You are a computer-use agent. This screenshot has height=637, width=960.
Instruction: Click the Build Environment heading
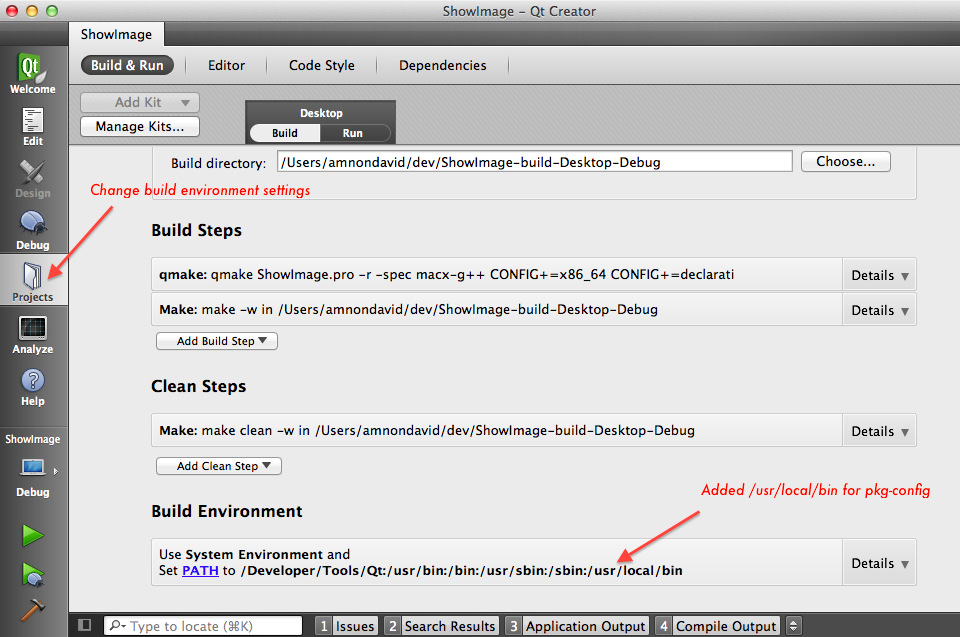point(227,511)
